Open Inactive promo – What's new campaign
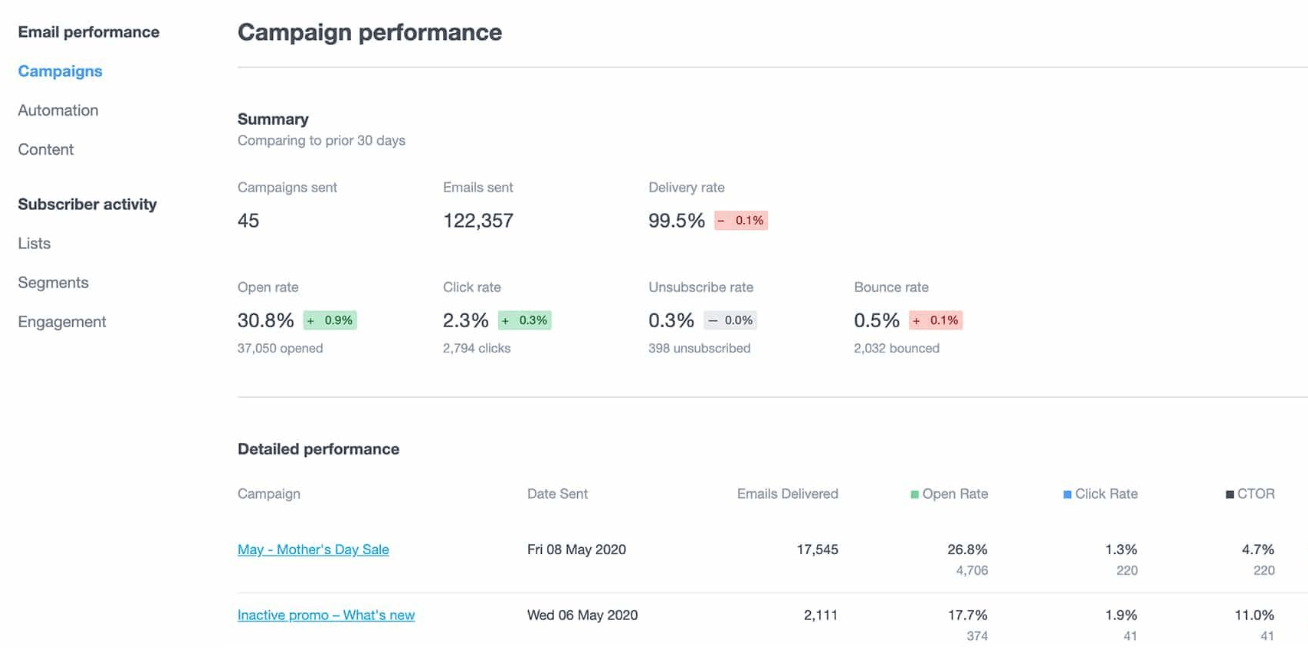Image resolution: width=1308 pixels, height=648 pixels. pyautogui.click(x=326, y=615)
